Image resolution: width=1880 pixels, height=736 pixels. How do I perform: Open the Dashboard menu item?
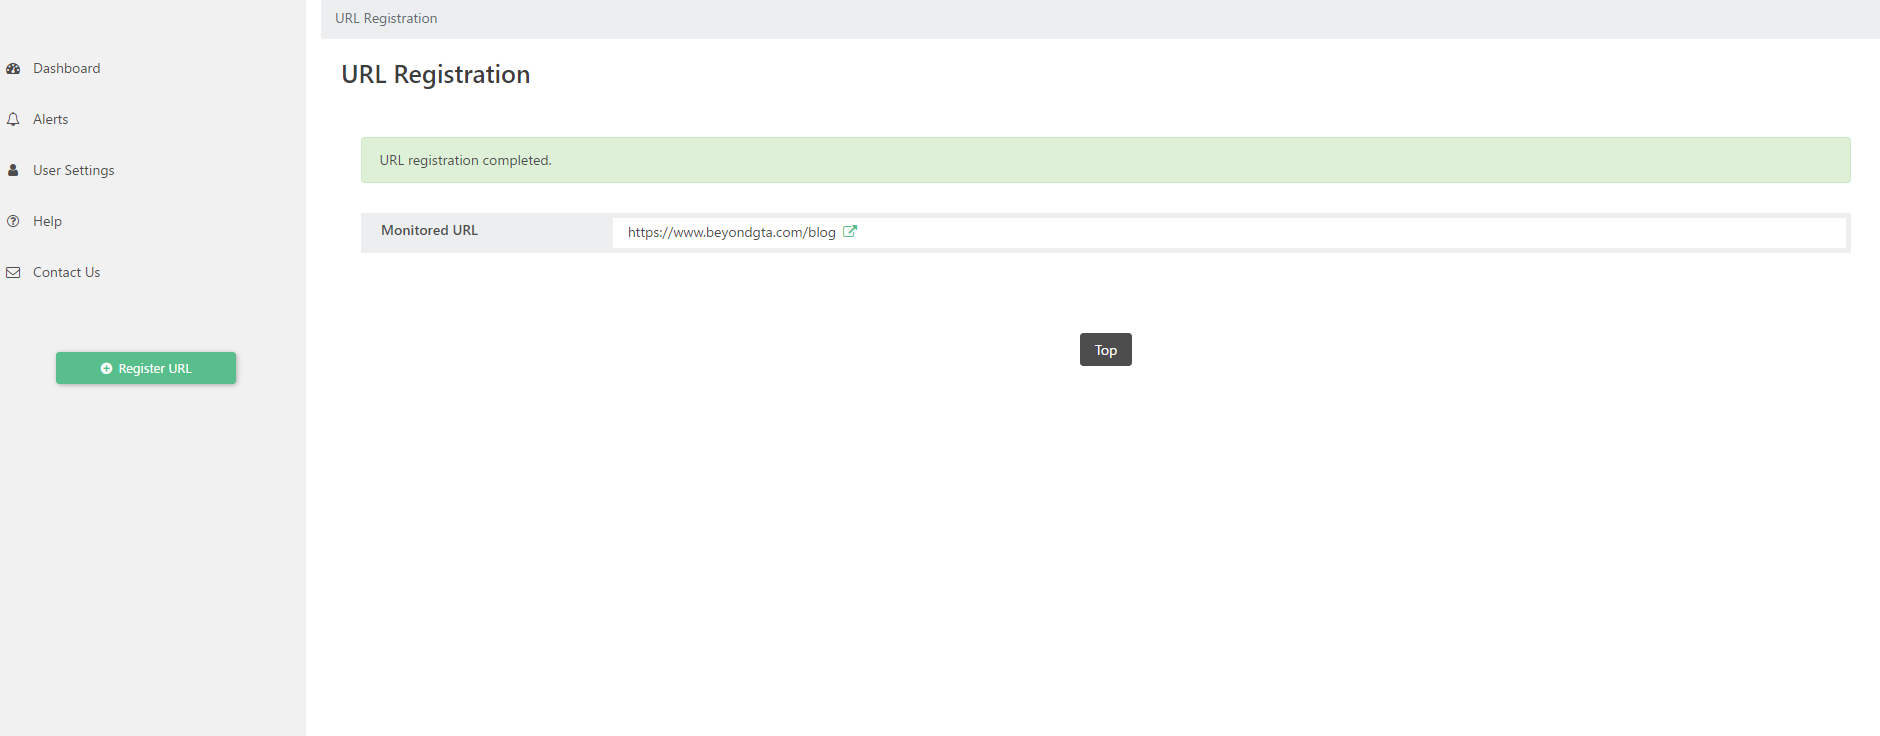pos(66,68)
